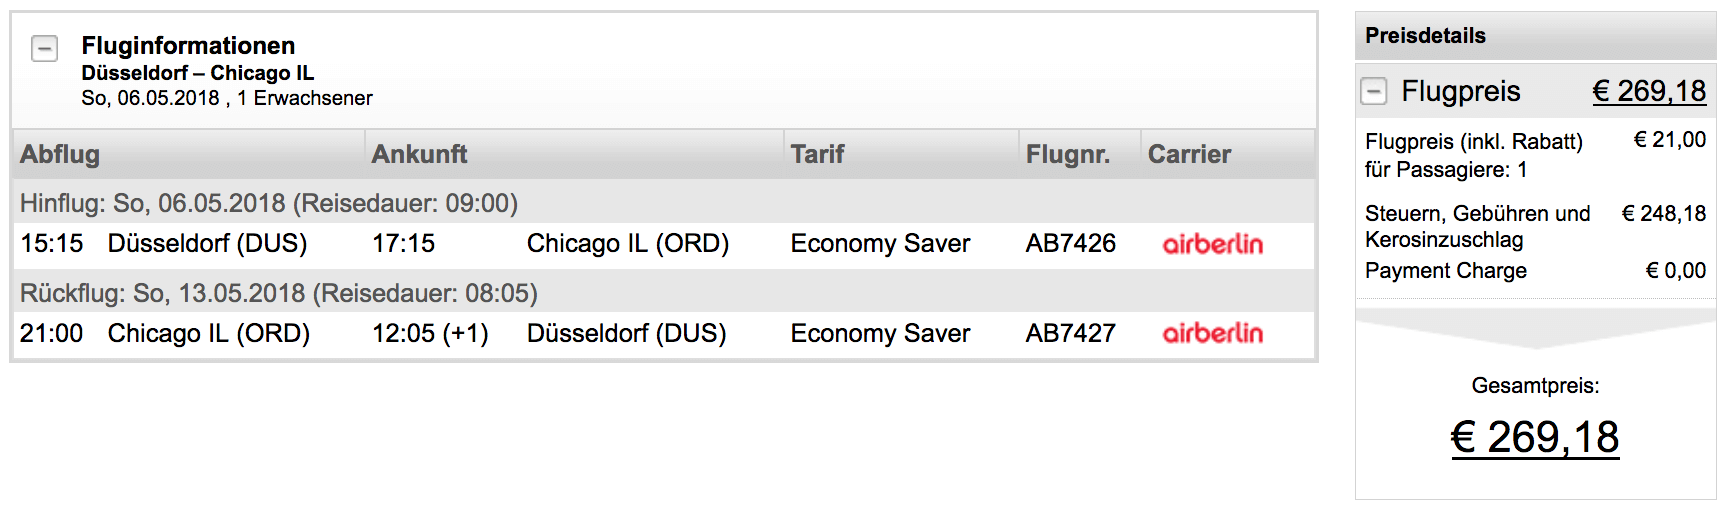The height and width of the screenshot is (510, 1726).
Task: Click the Flugnr. column header
Action: pyautogui.click(x=1067, y=154)
